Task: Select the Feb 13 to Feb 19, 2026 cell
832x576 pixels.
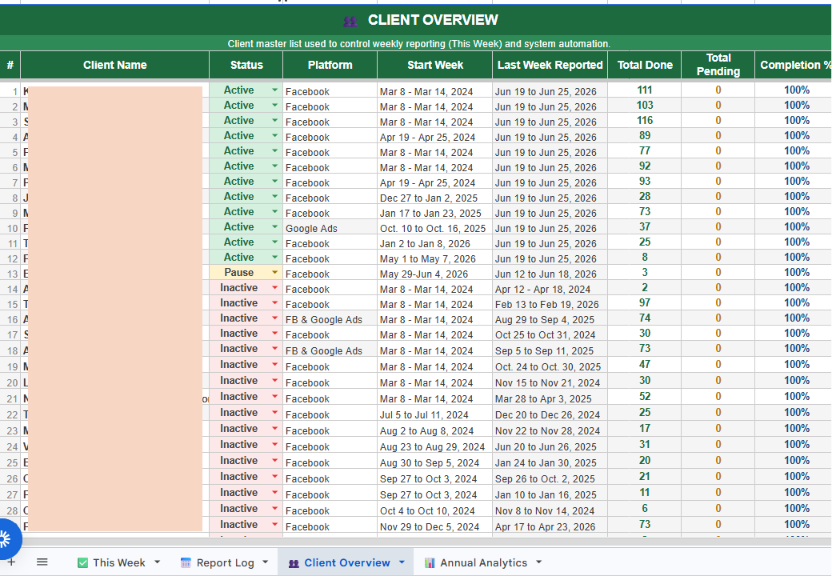Action: tap(550, 304)
